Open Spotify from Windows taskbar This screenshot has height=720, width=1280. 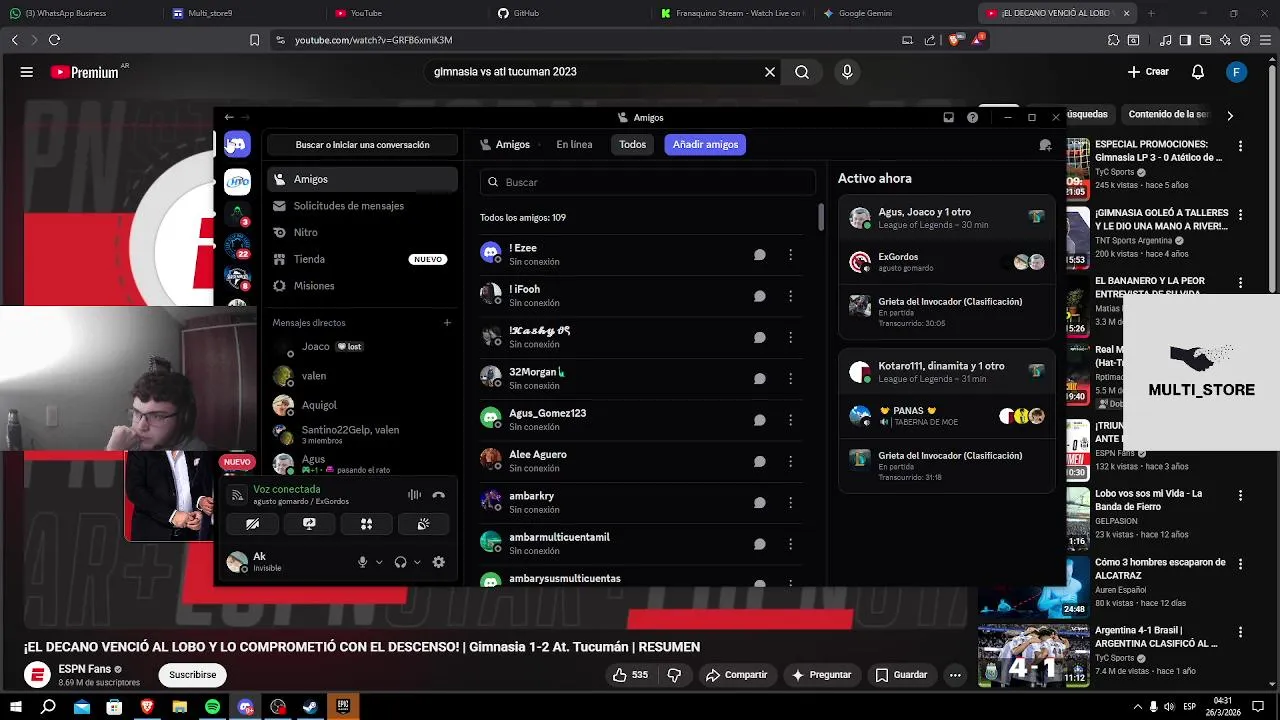click(x=212, y=707)
